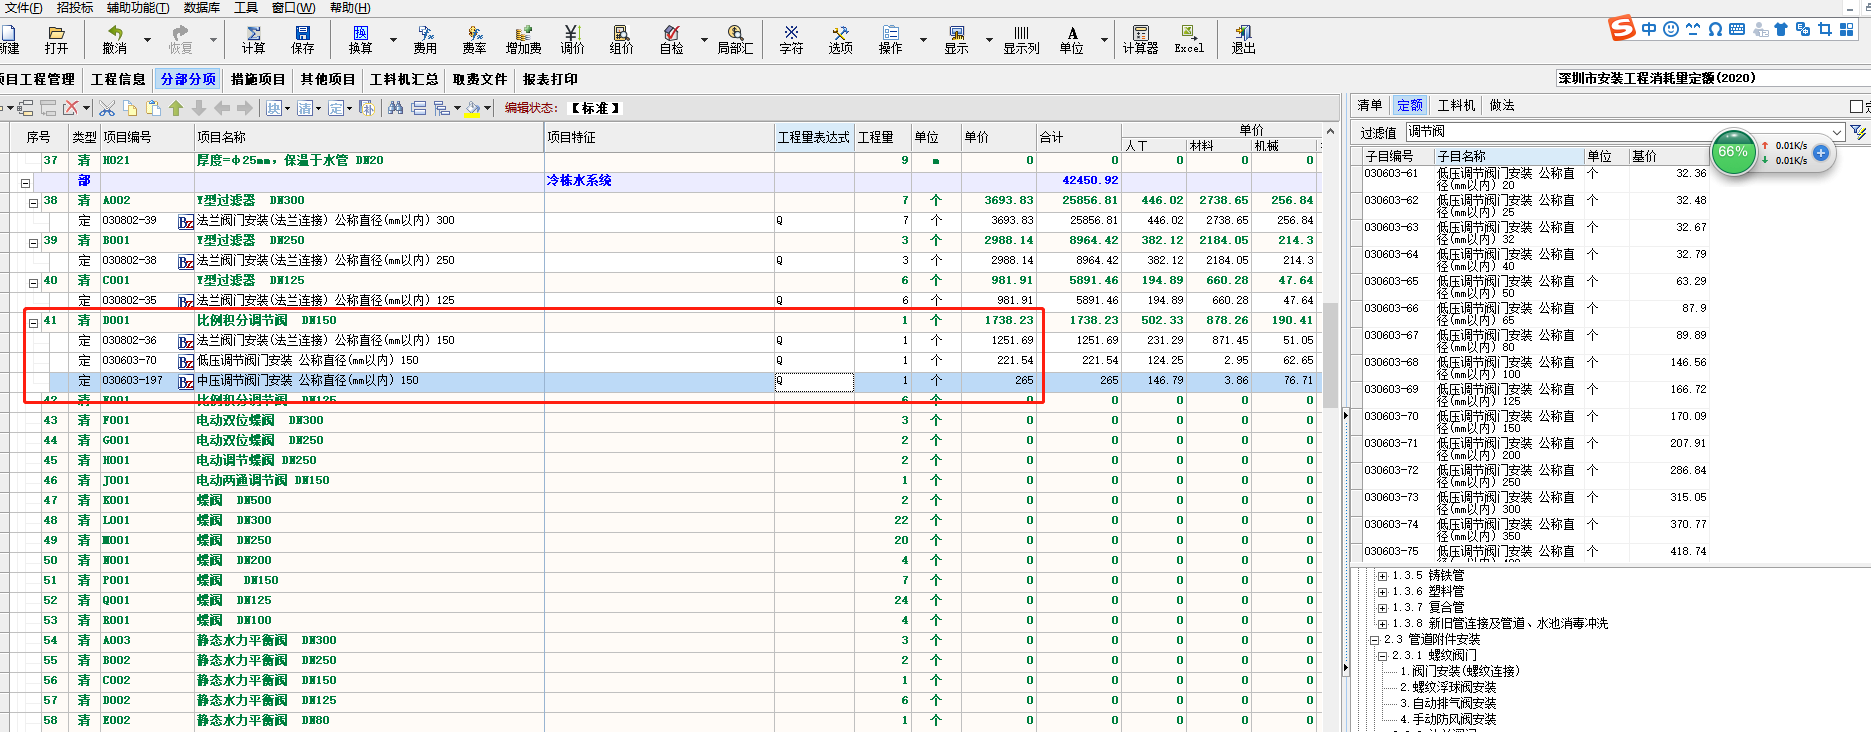Click the 组价 pricing icon
This screenshot has width=1871, height=732.
point(621,40)
